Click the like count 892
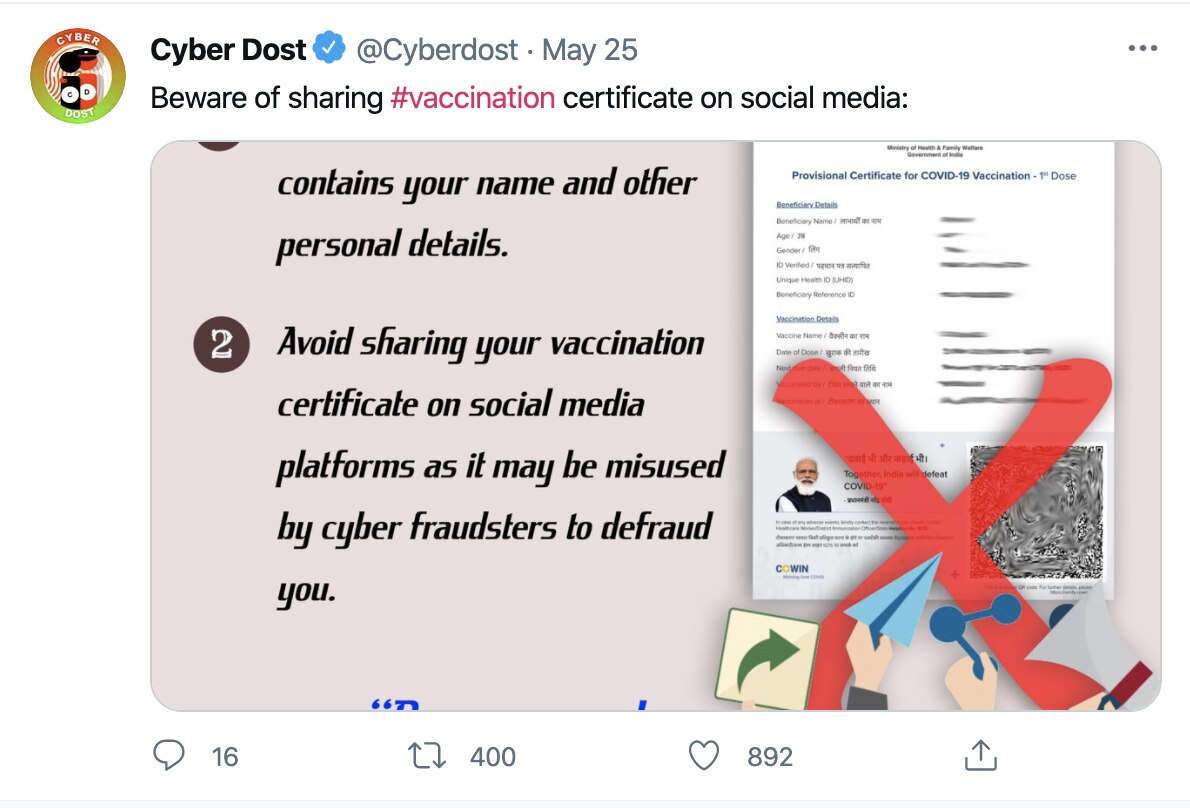Viewport: 1190px width, 808px height. tap(770, 757)
